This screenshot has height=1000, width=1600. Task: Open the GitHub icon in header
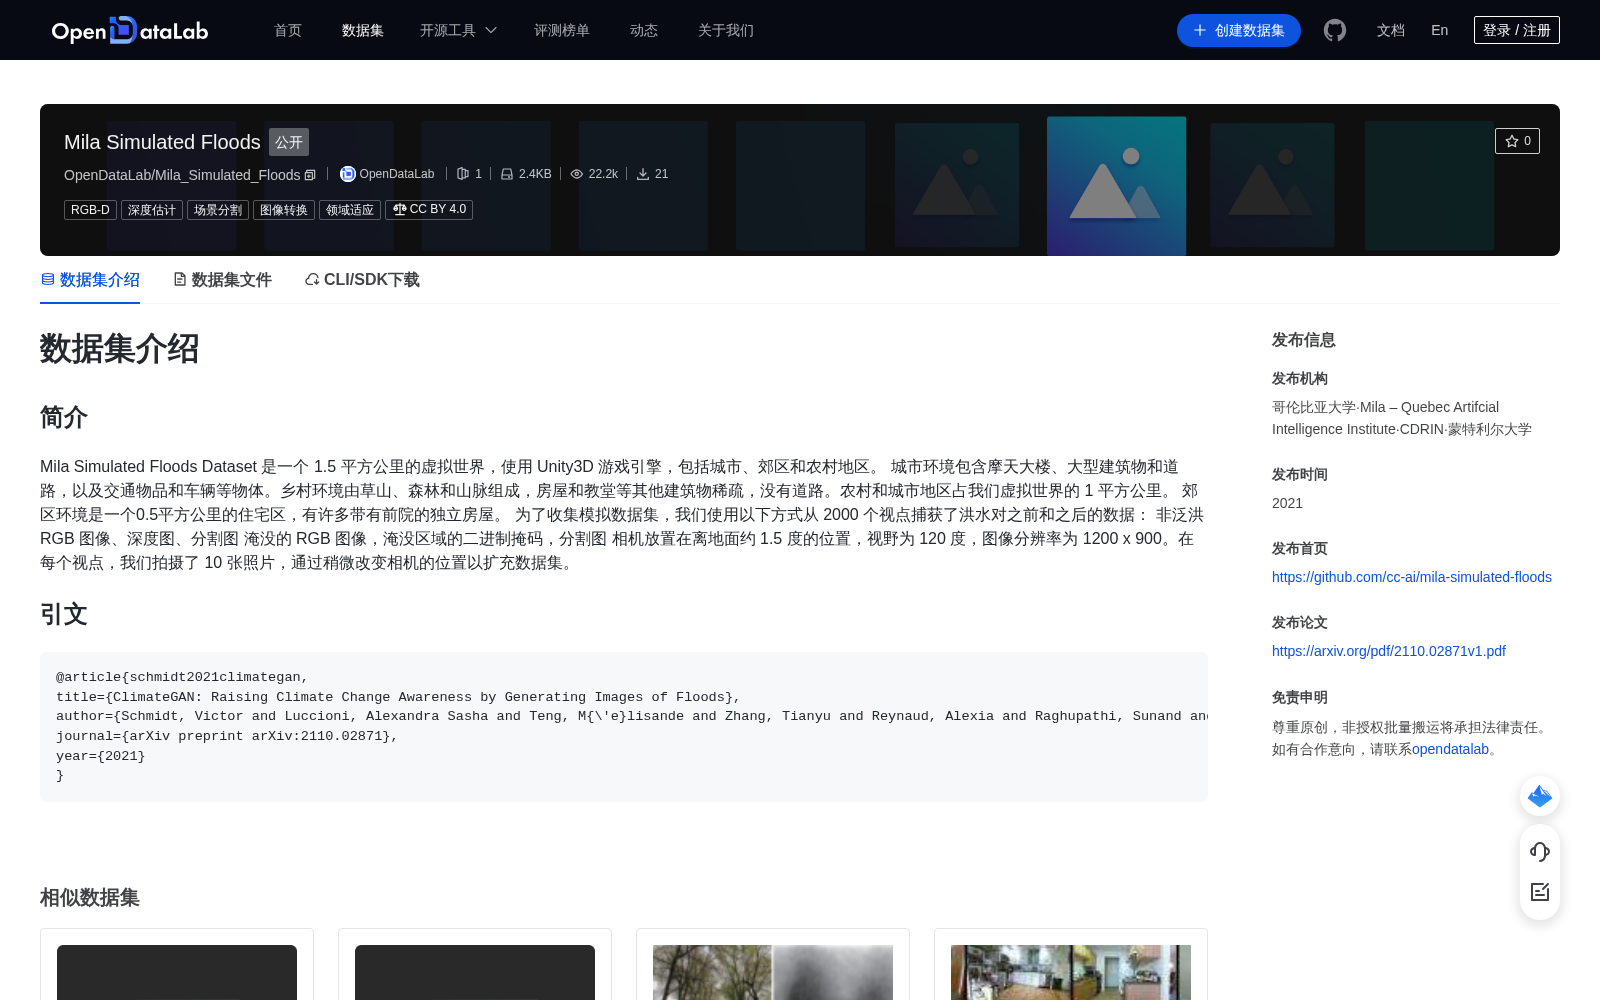[x=1335, y=30]
